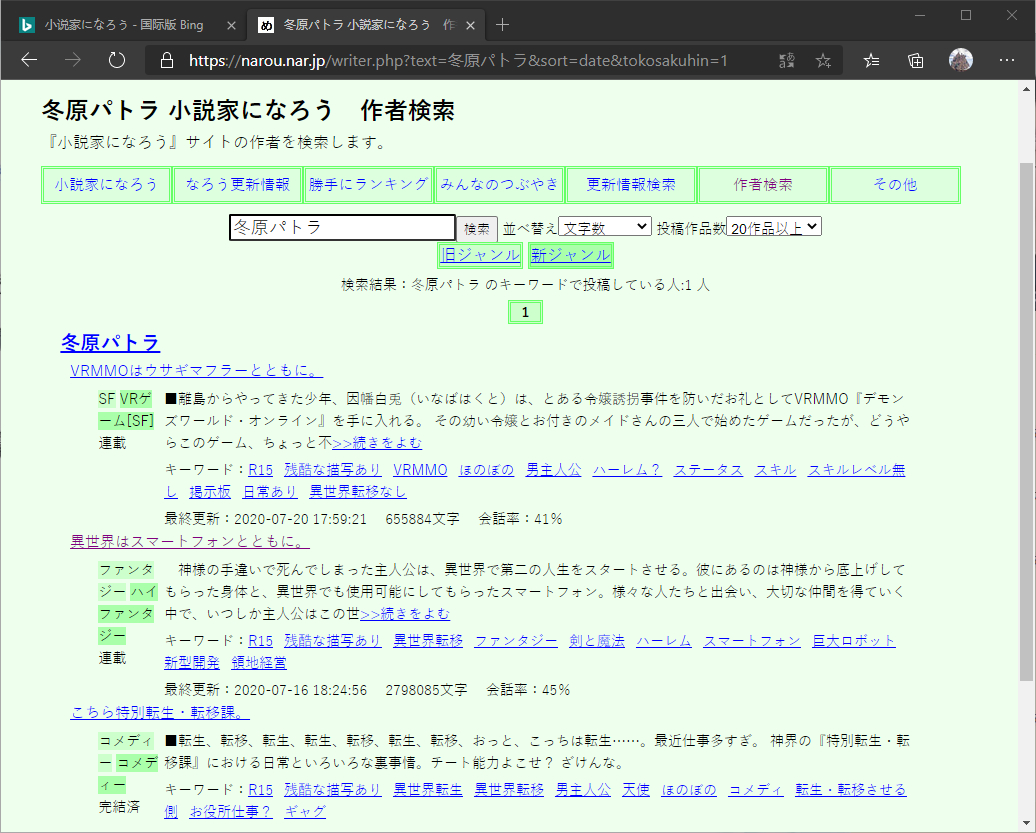The image size is (1036, 833).
Task: Click the ファンタジー keyword link
Action: pos(516,641)
